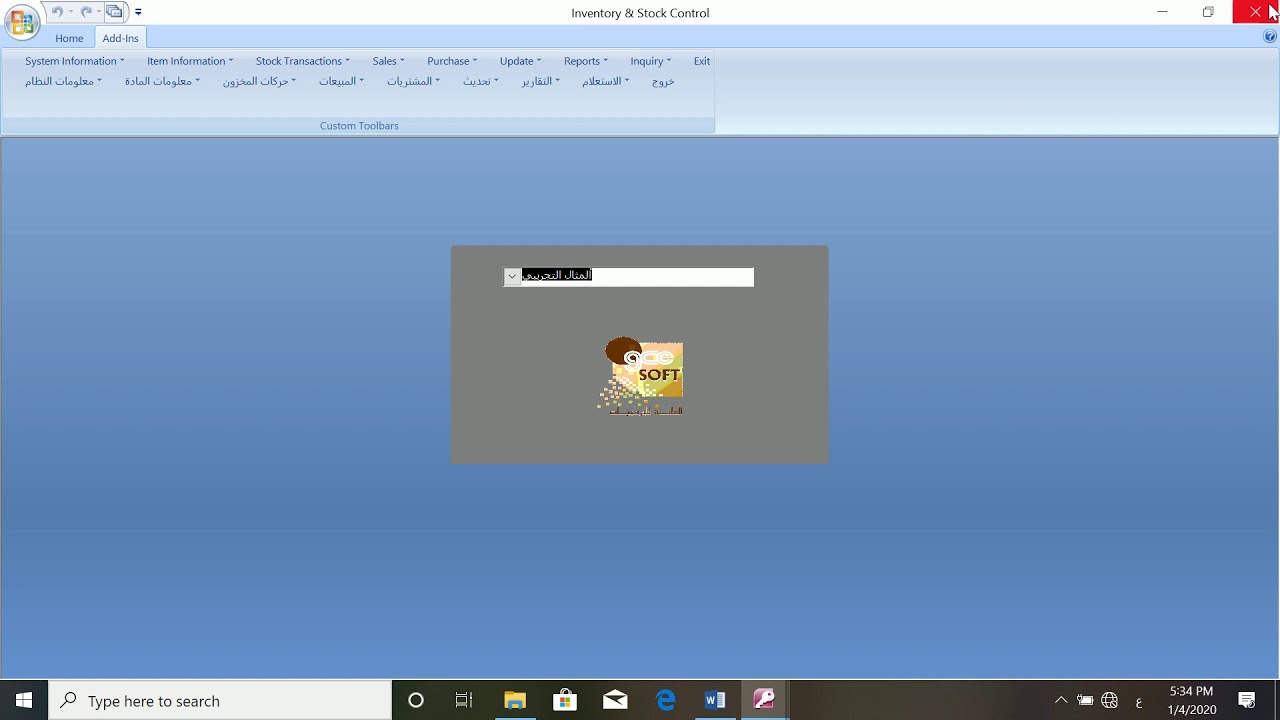This screenshot has height=720, width=1280.
Task: Click the Exit menu item
Action: 702,61
